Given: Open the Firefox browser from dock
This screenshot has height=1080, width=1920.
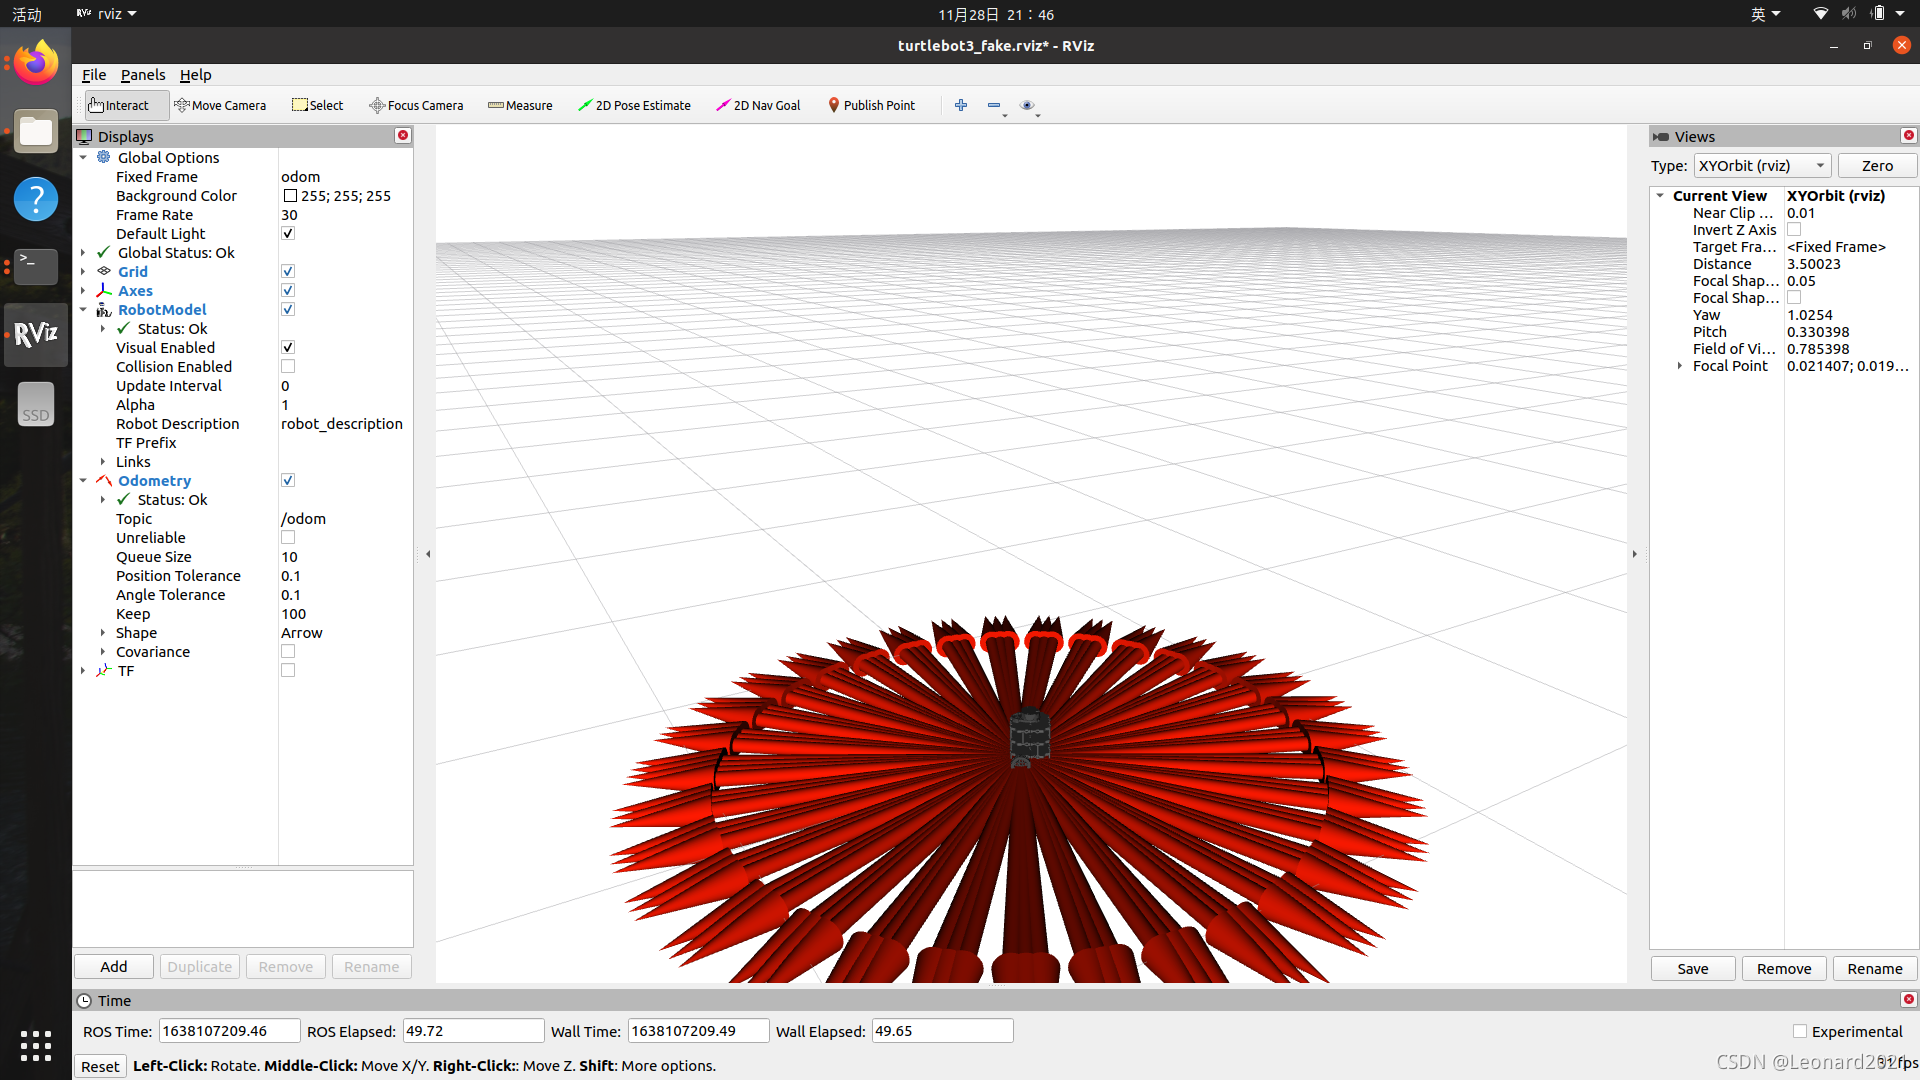Looking at the screenshot, I should point(36,64).
